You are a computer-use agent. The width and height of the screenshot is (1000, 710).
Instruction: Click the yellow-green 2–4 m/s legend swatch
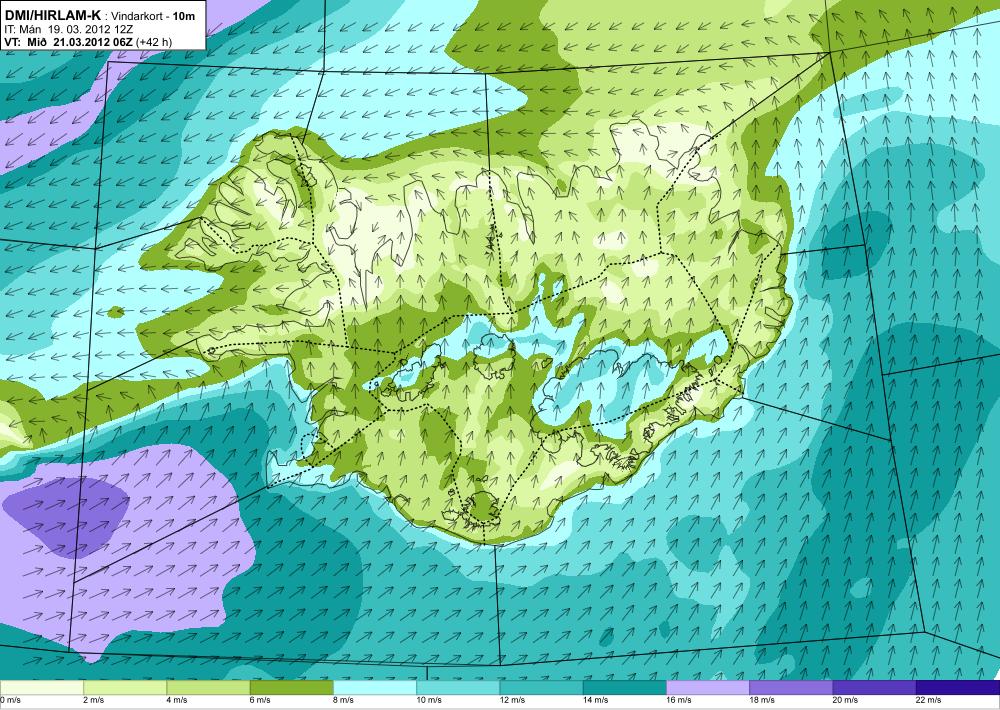click(x=125, y=688)
